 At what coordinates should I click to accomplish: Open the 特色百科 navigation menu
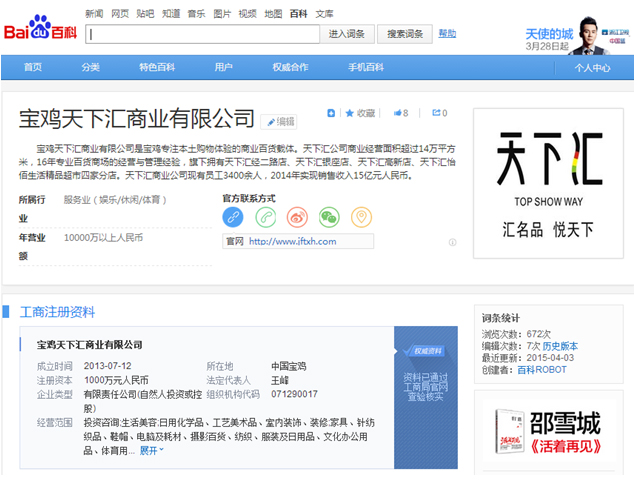point(156,67)
